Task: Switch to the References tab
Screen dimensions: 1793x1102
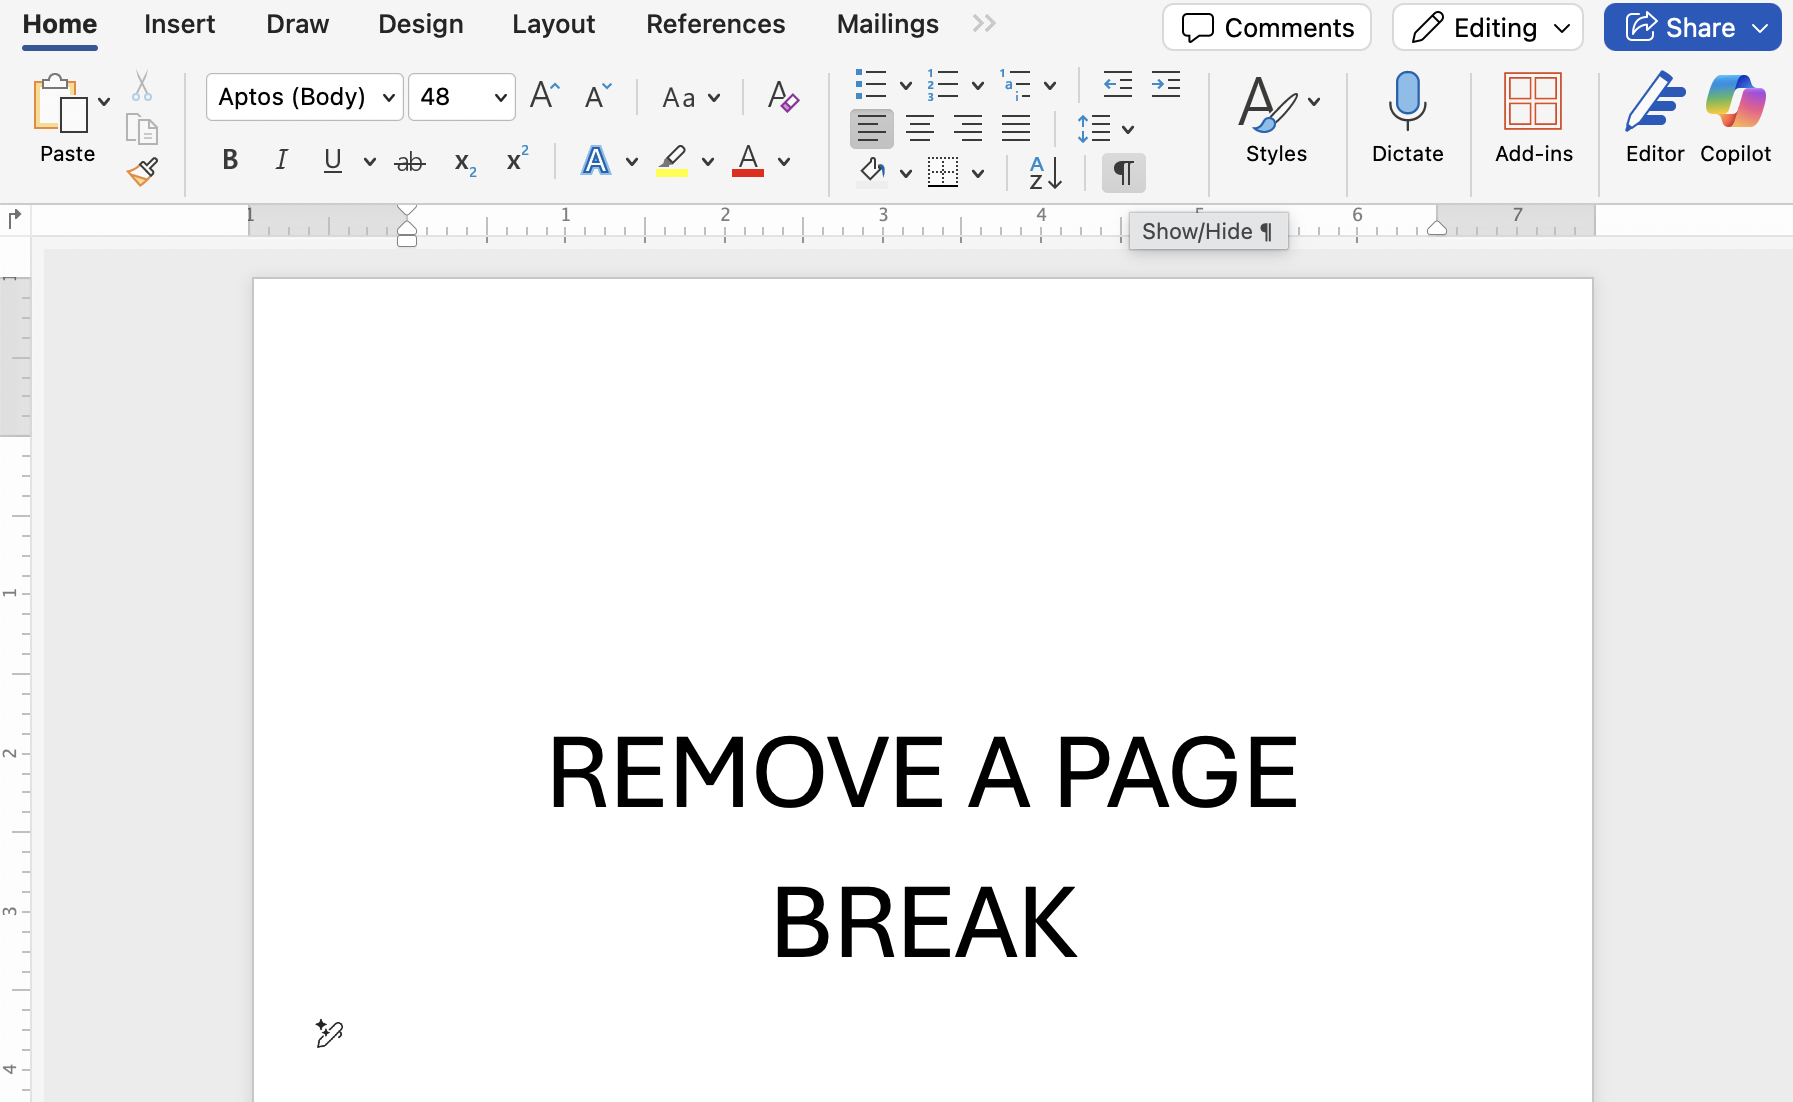Action: [x=716, y=23]
